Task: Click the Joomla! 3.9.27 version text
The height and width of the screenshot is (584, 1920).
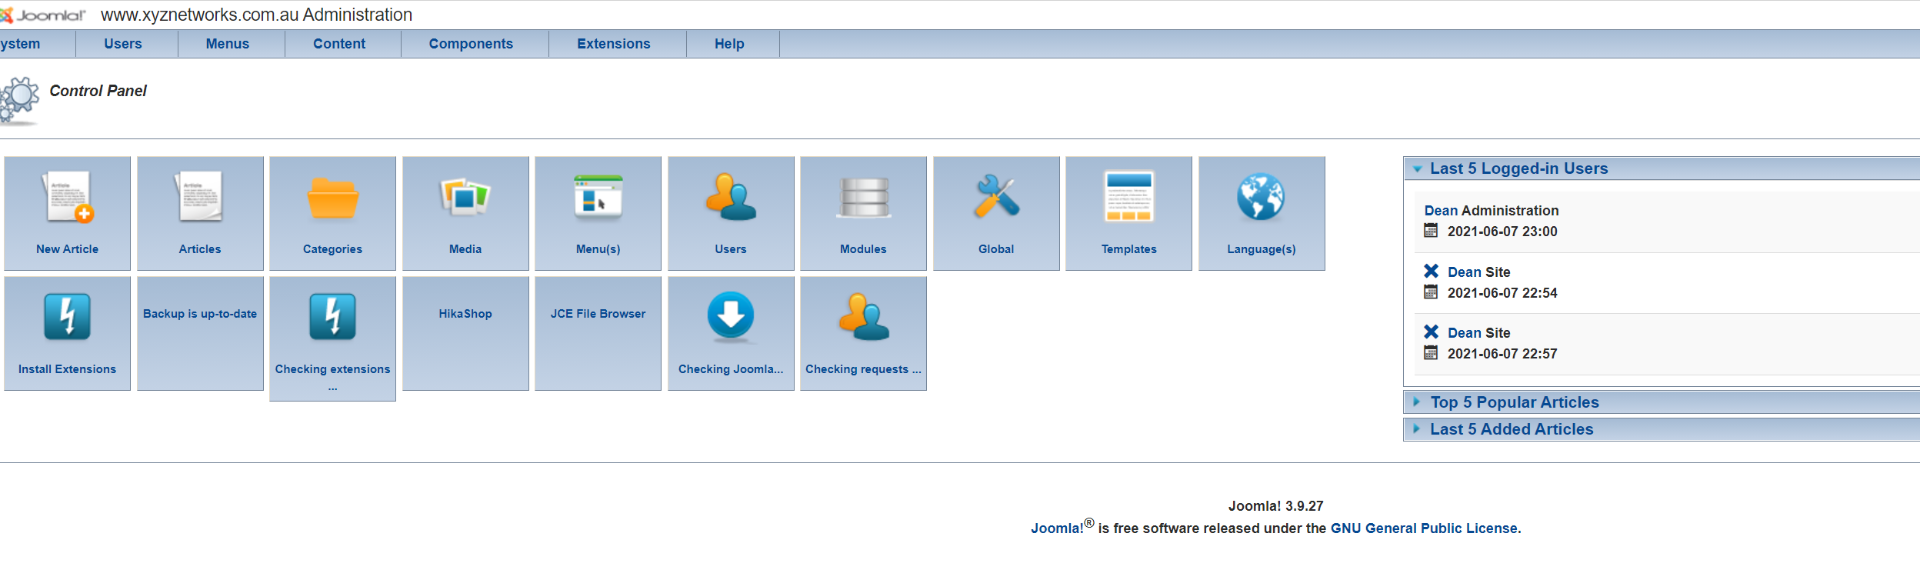Action: coord(1276,506)
